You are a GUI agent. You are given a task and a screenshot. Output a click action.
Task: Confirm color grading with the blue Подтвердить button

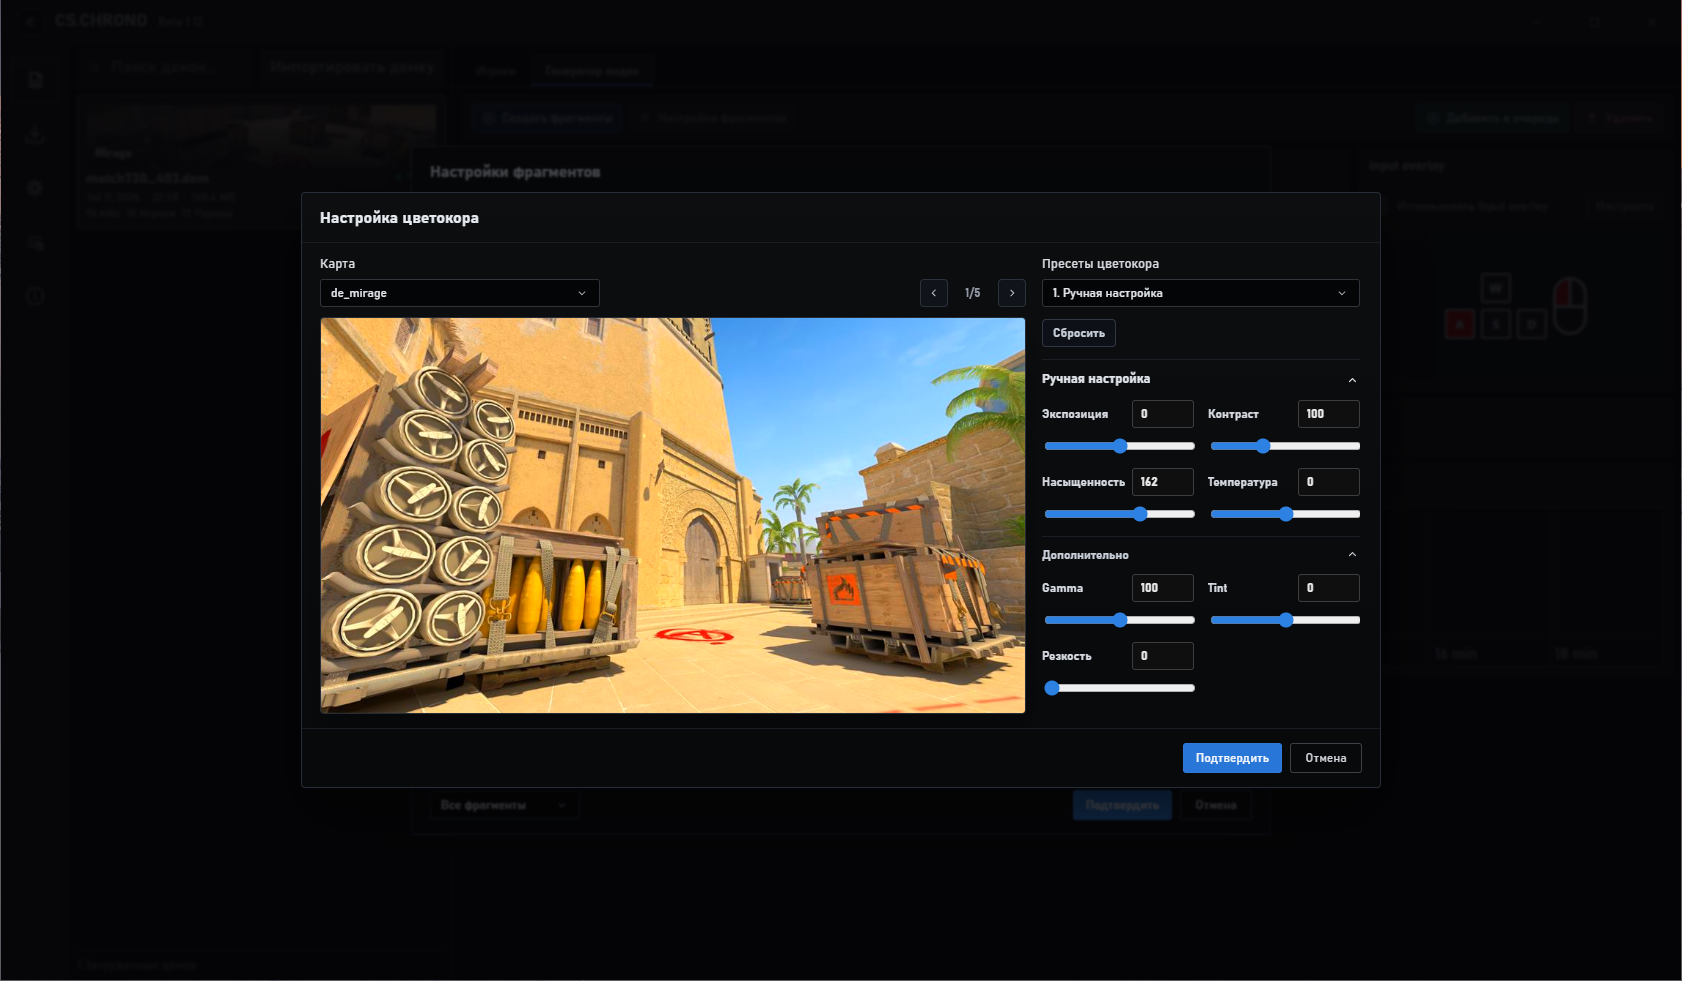point(1232,758)
